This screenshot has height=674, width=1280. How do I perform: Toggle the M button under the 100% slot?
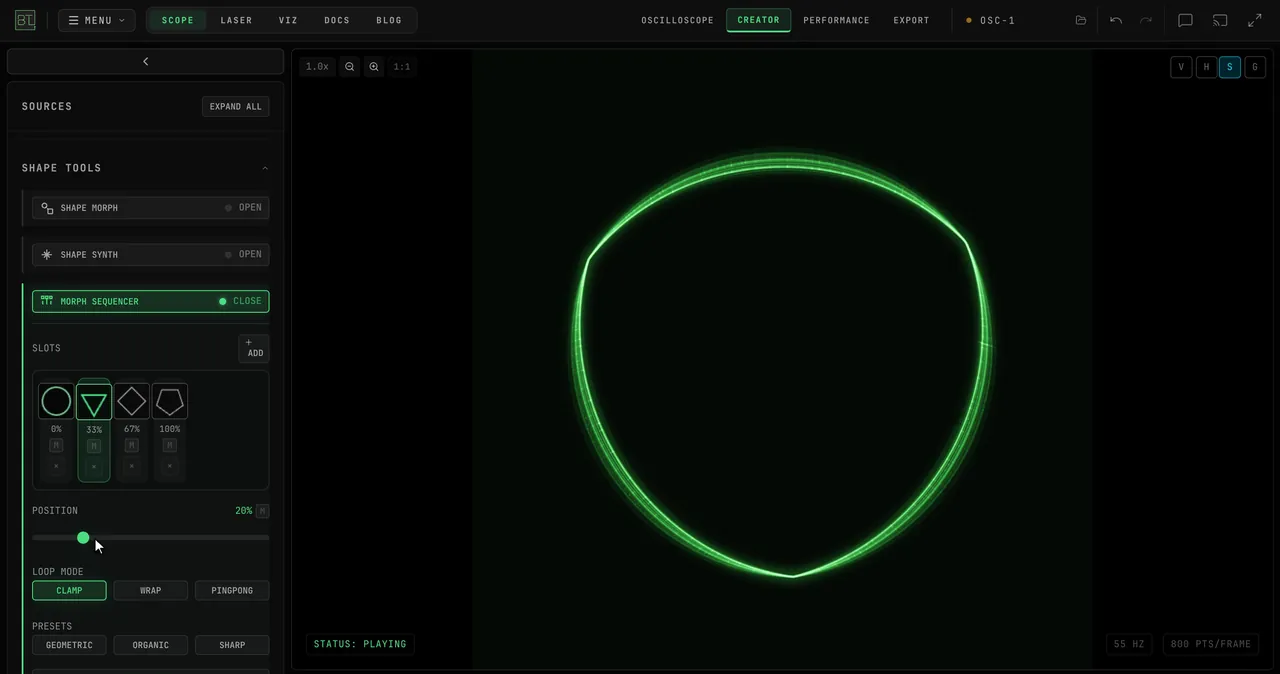tap(170, 445)
